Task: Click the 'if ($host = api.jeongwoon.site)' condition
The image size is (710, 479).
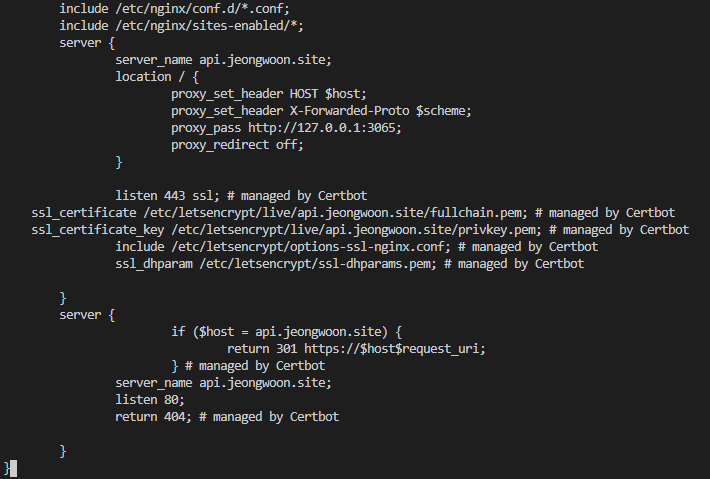Action: coord(286,332)
